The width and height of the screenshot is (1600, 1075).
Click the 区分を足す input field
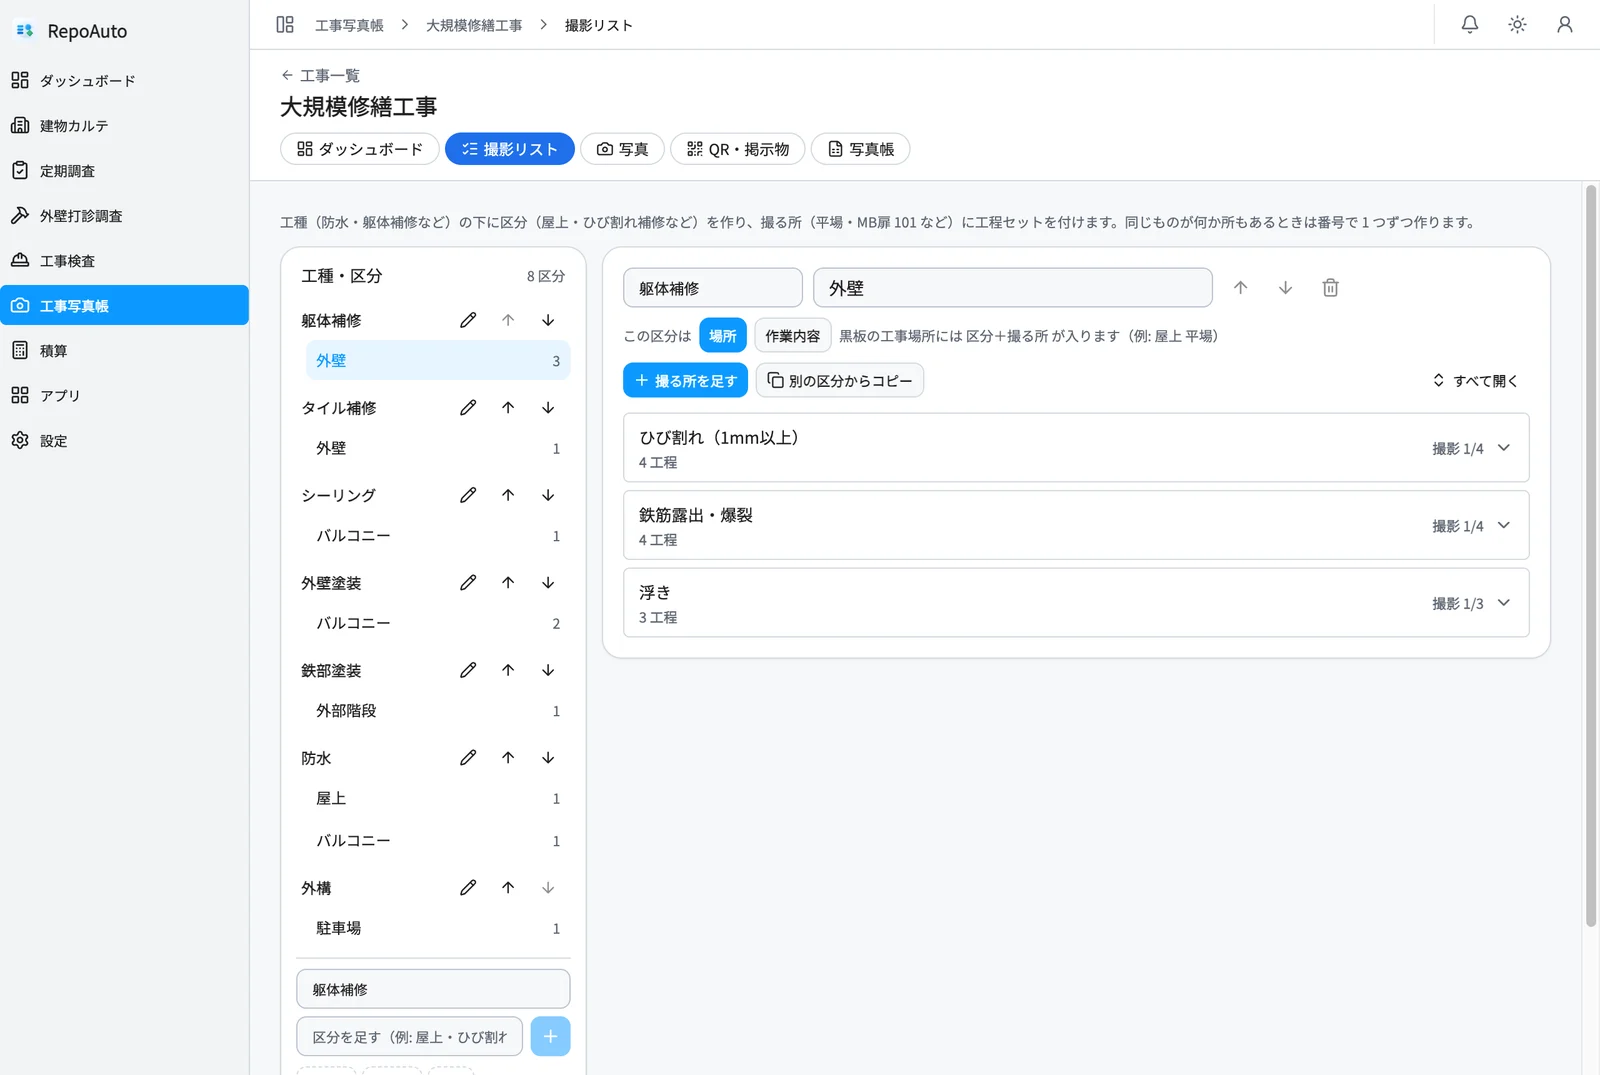(x=409, y=1037)
